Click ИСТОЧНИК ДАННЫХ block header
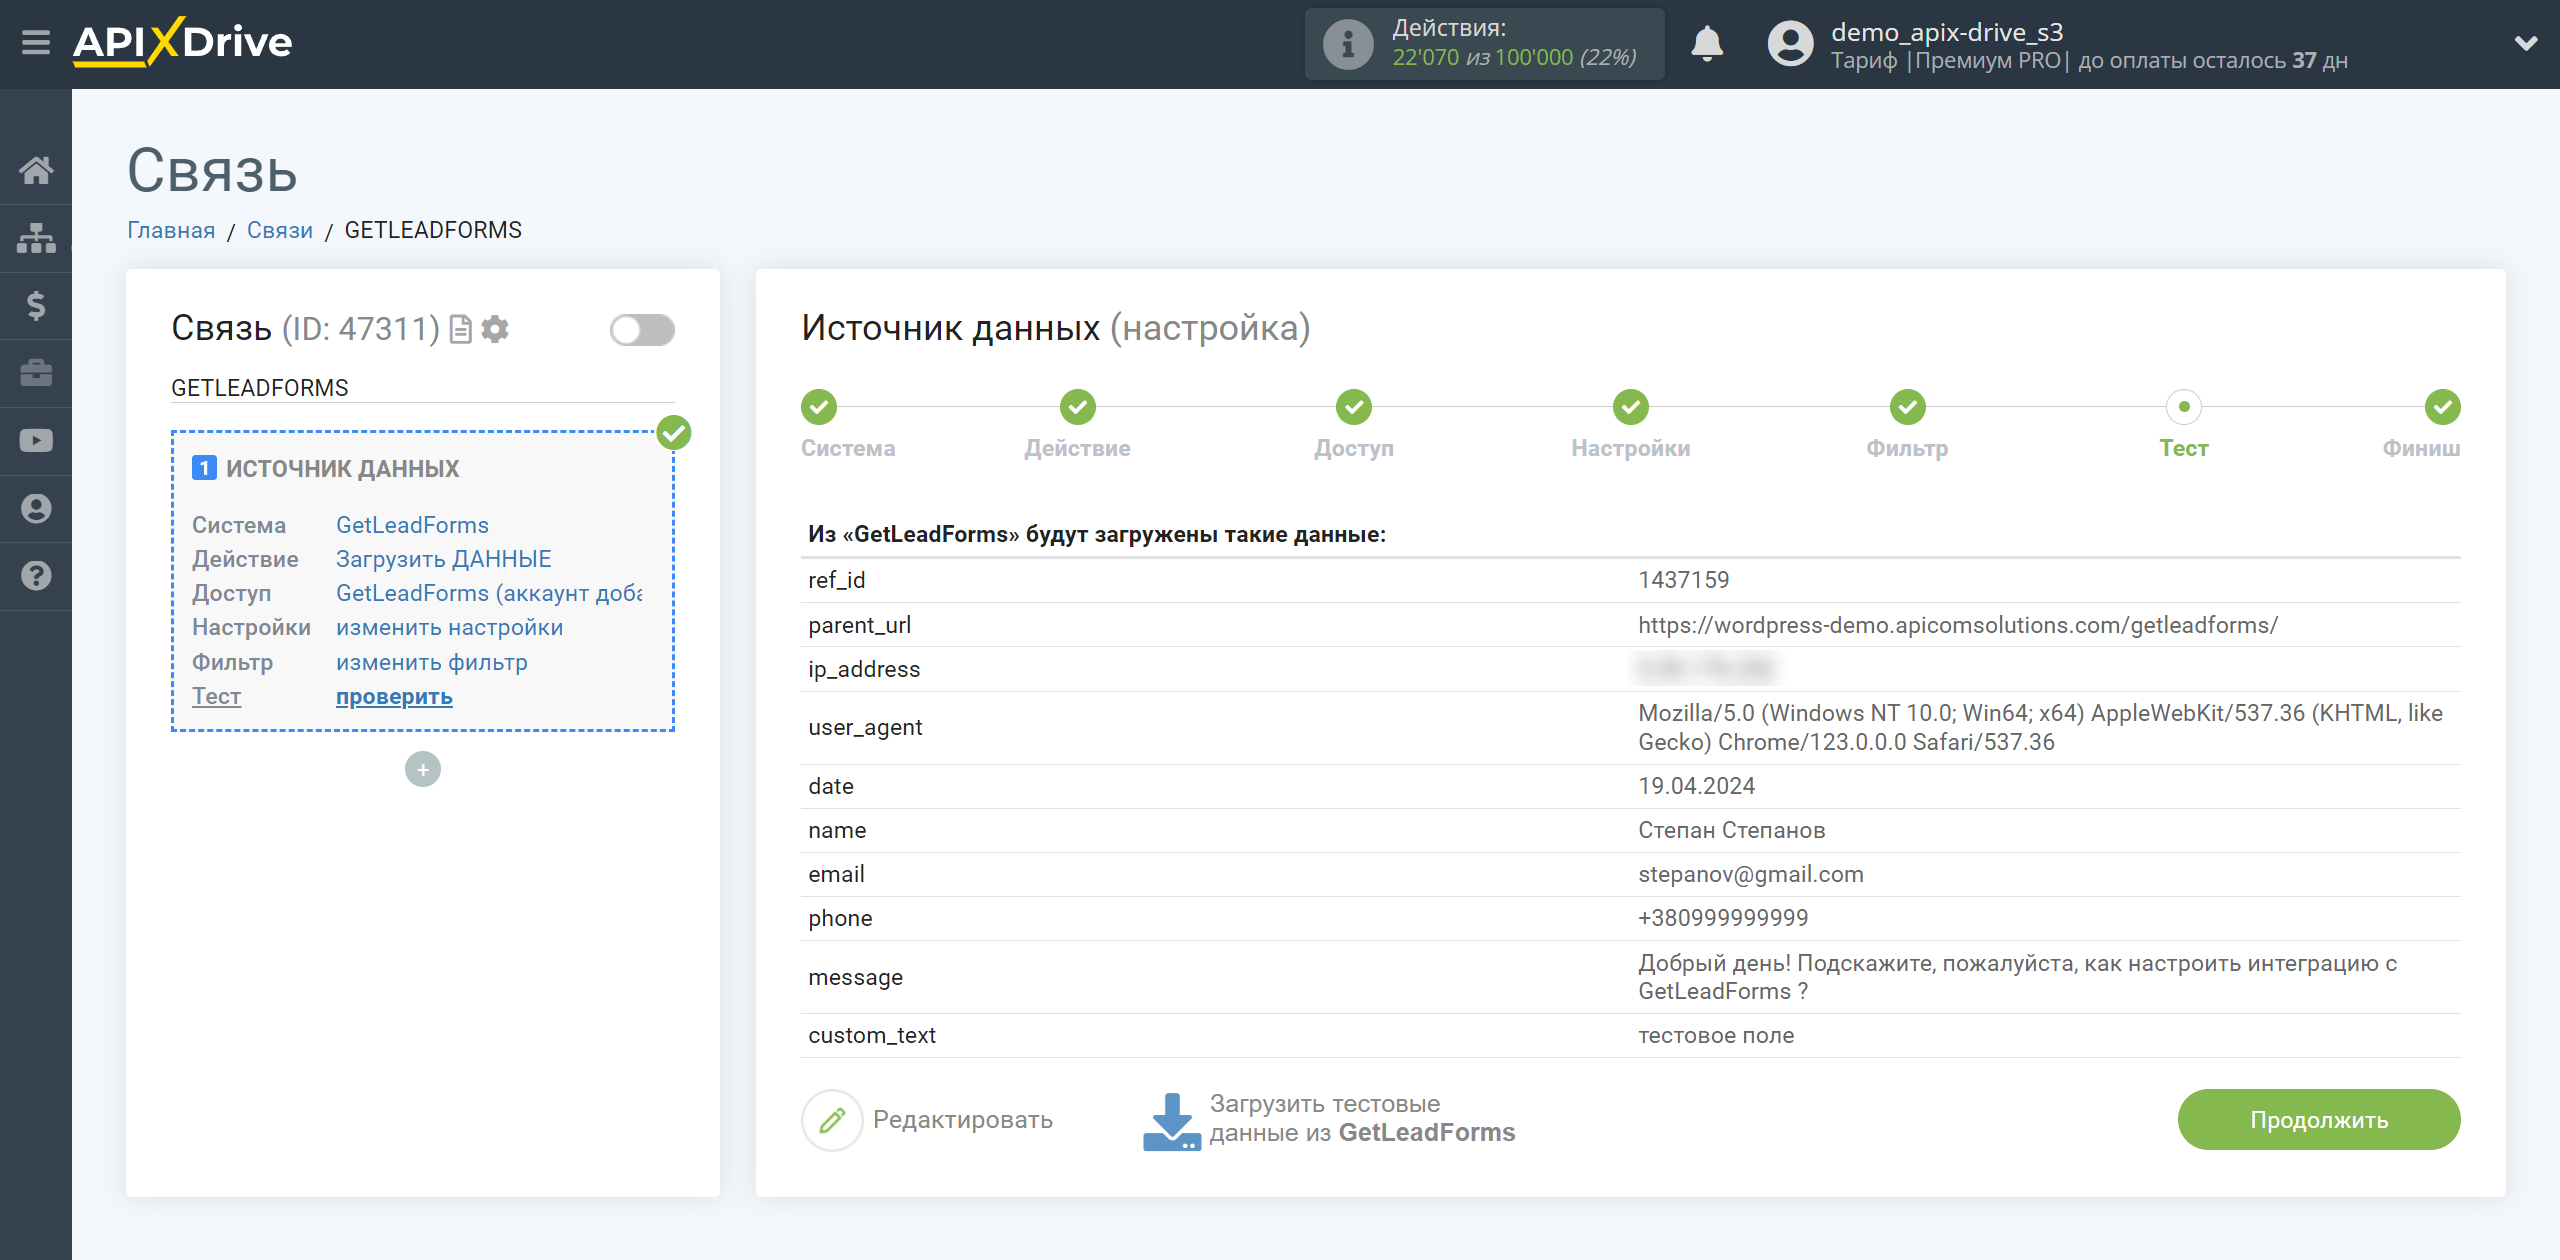The width and height of the screenshot is (2560, 1260). coord(342,468)
